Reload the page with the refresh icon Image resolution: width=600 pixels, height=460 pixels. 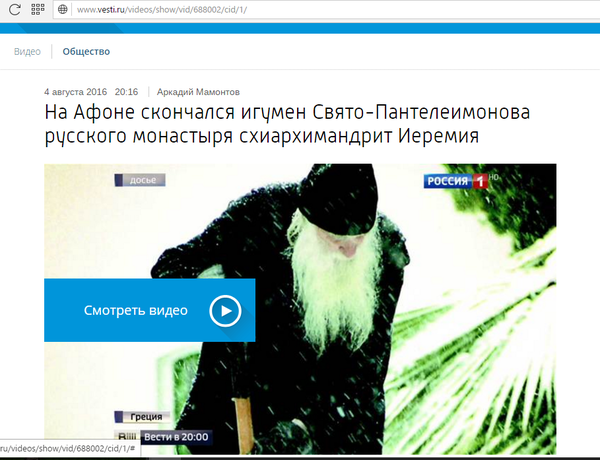[x=15, y=9]
